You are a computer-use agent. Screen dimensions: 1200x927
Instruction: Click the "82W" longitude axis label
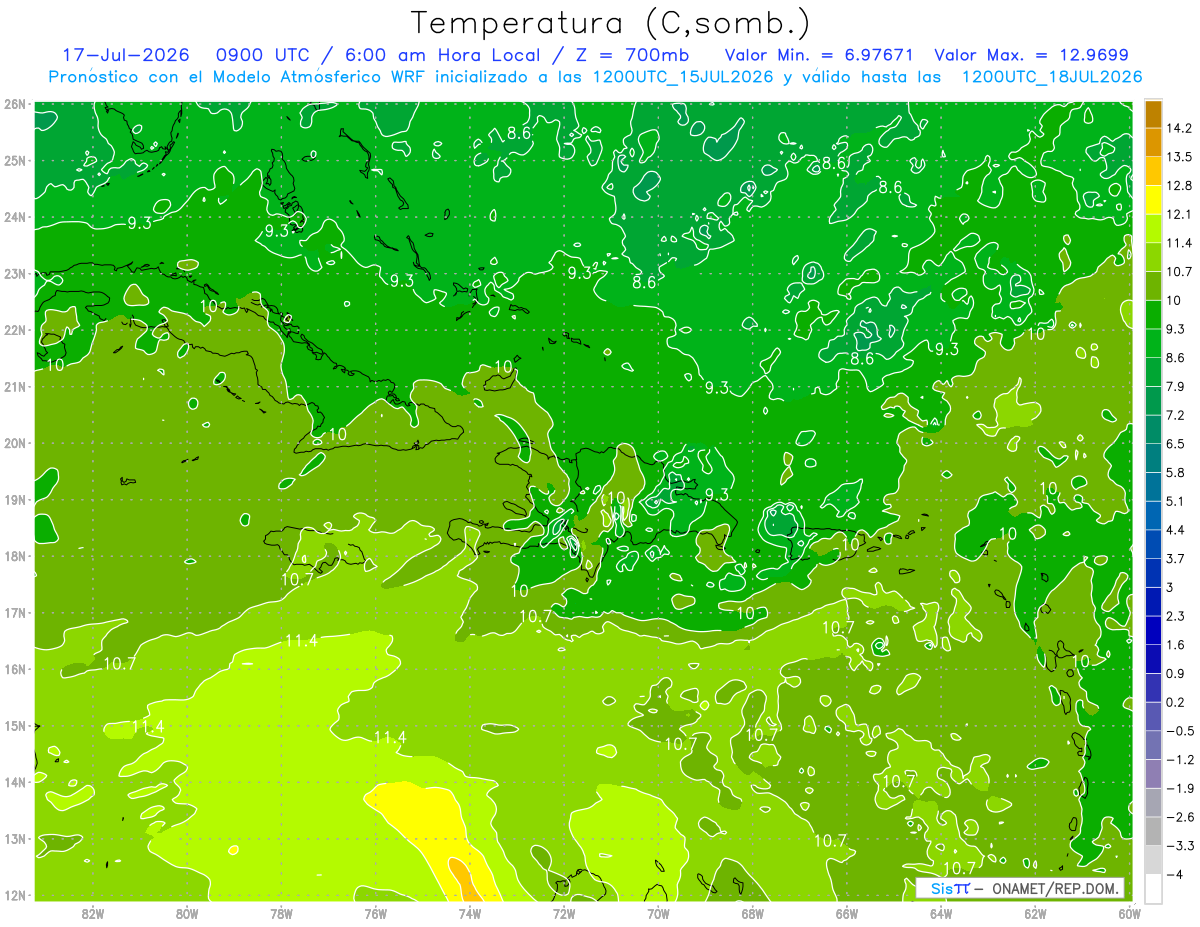pyautogui.click(x=92, y=913)
